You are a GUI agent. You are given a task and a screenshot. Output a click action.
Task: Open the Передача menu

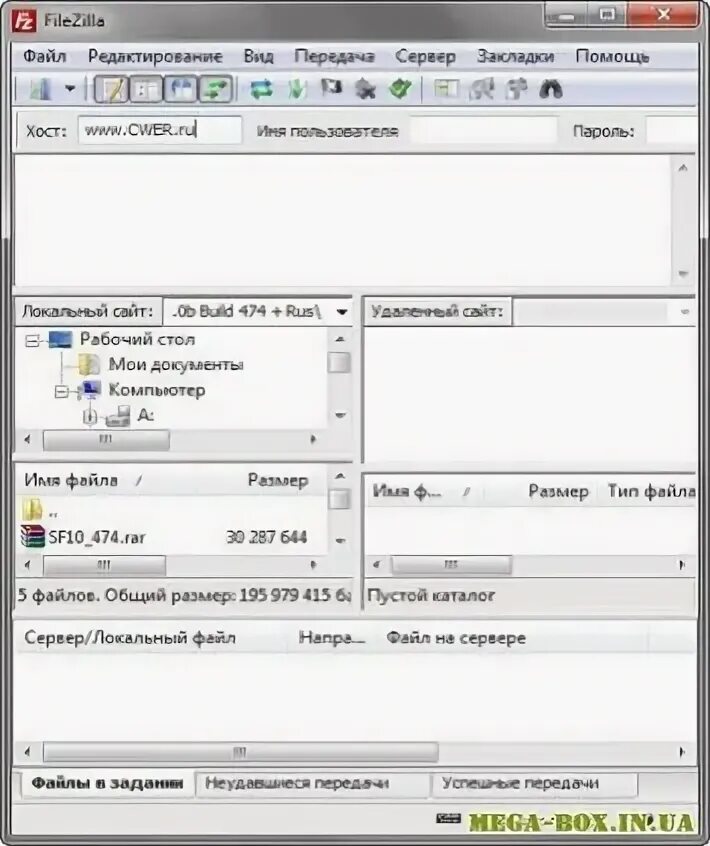tap(334, 57)
